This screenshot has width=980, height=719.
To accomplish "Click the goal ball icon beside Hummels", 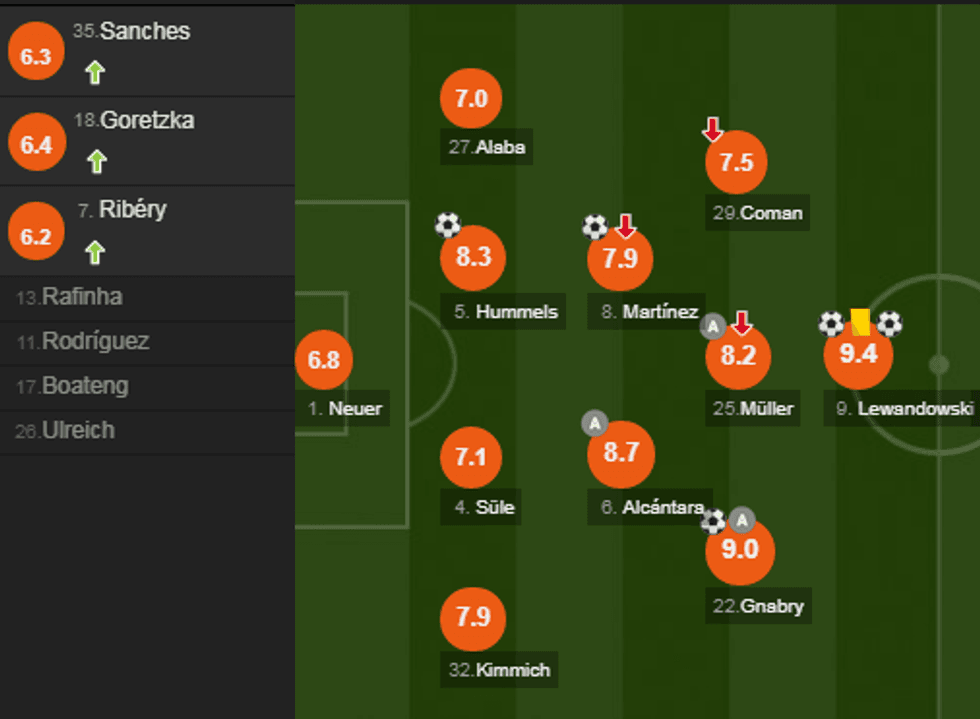I will (448, 224).
